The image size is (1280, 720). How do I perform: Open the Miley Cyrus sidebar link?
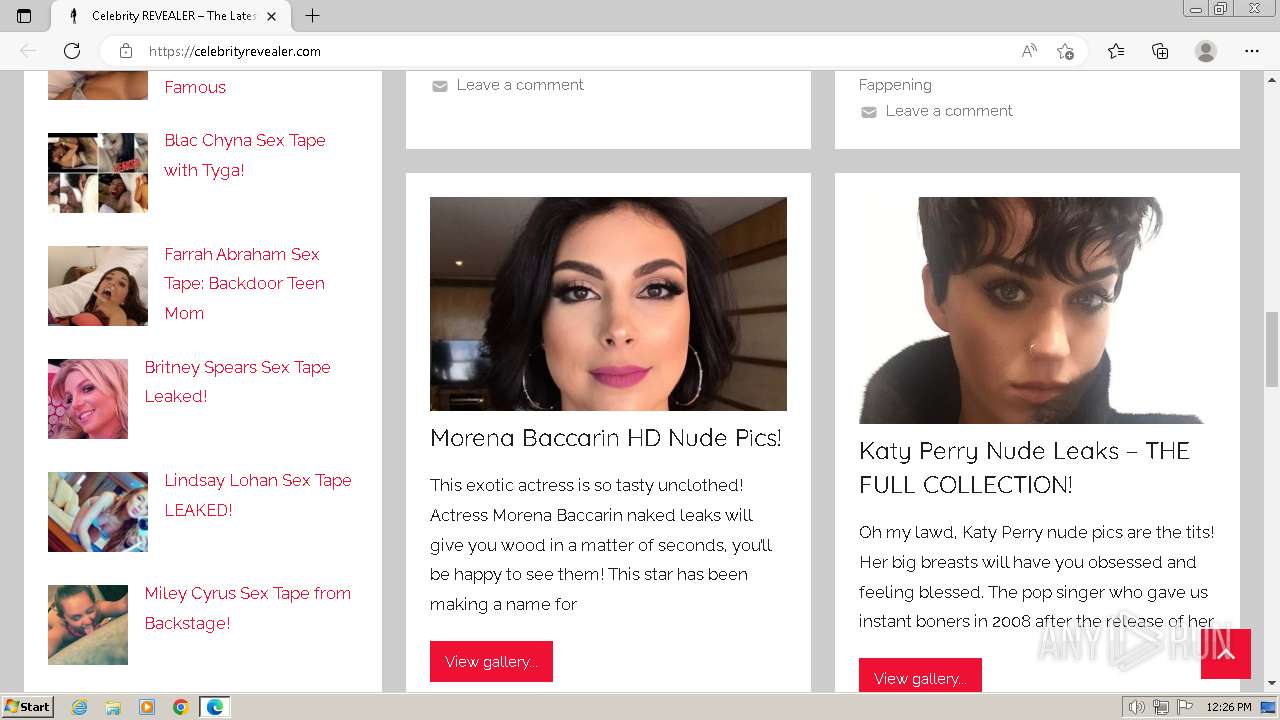[247, 607]
